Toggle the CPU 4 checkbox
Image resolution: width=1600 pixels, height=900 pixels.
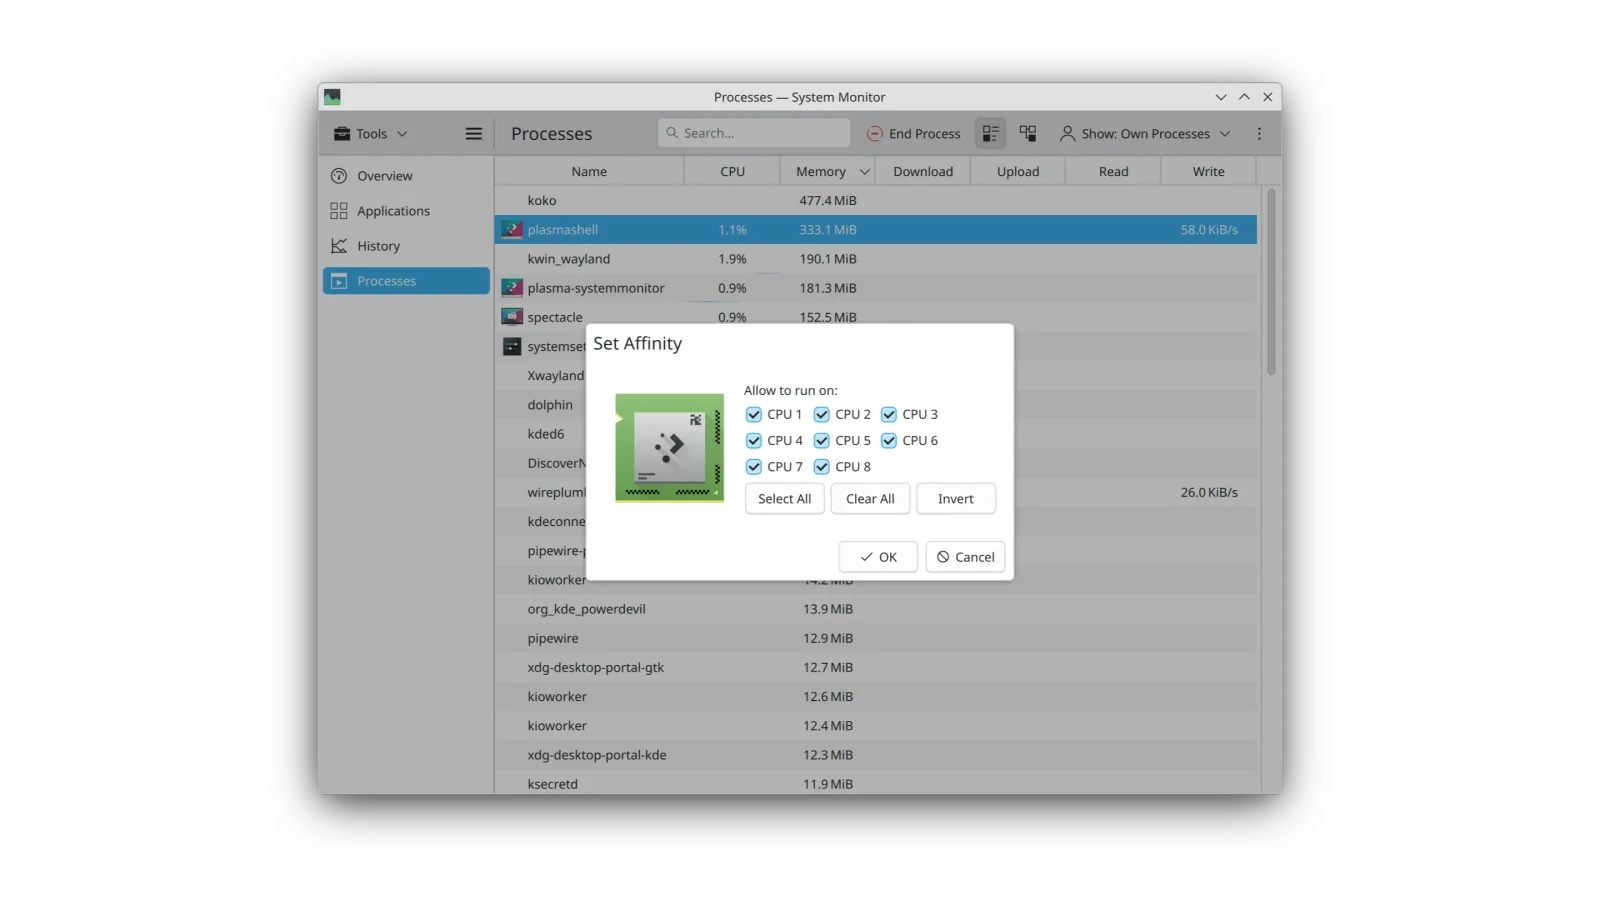(x=754, y=440)
